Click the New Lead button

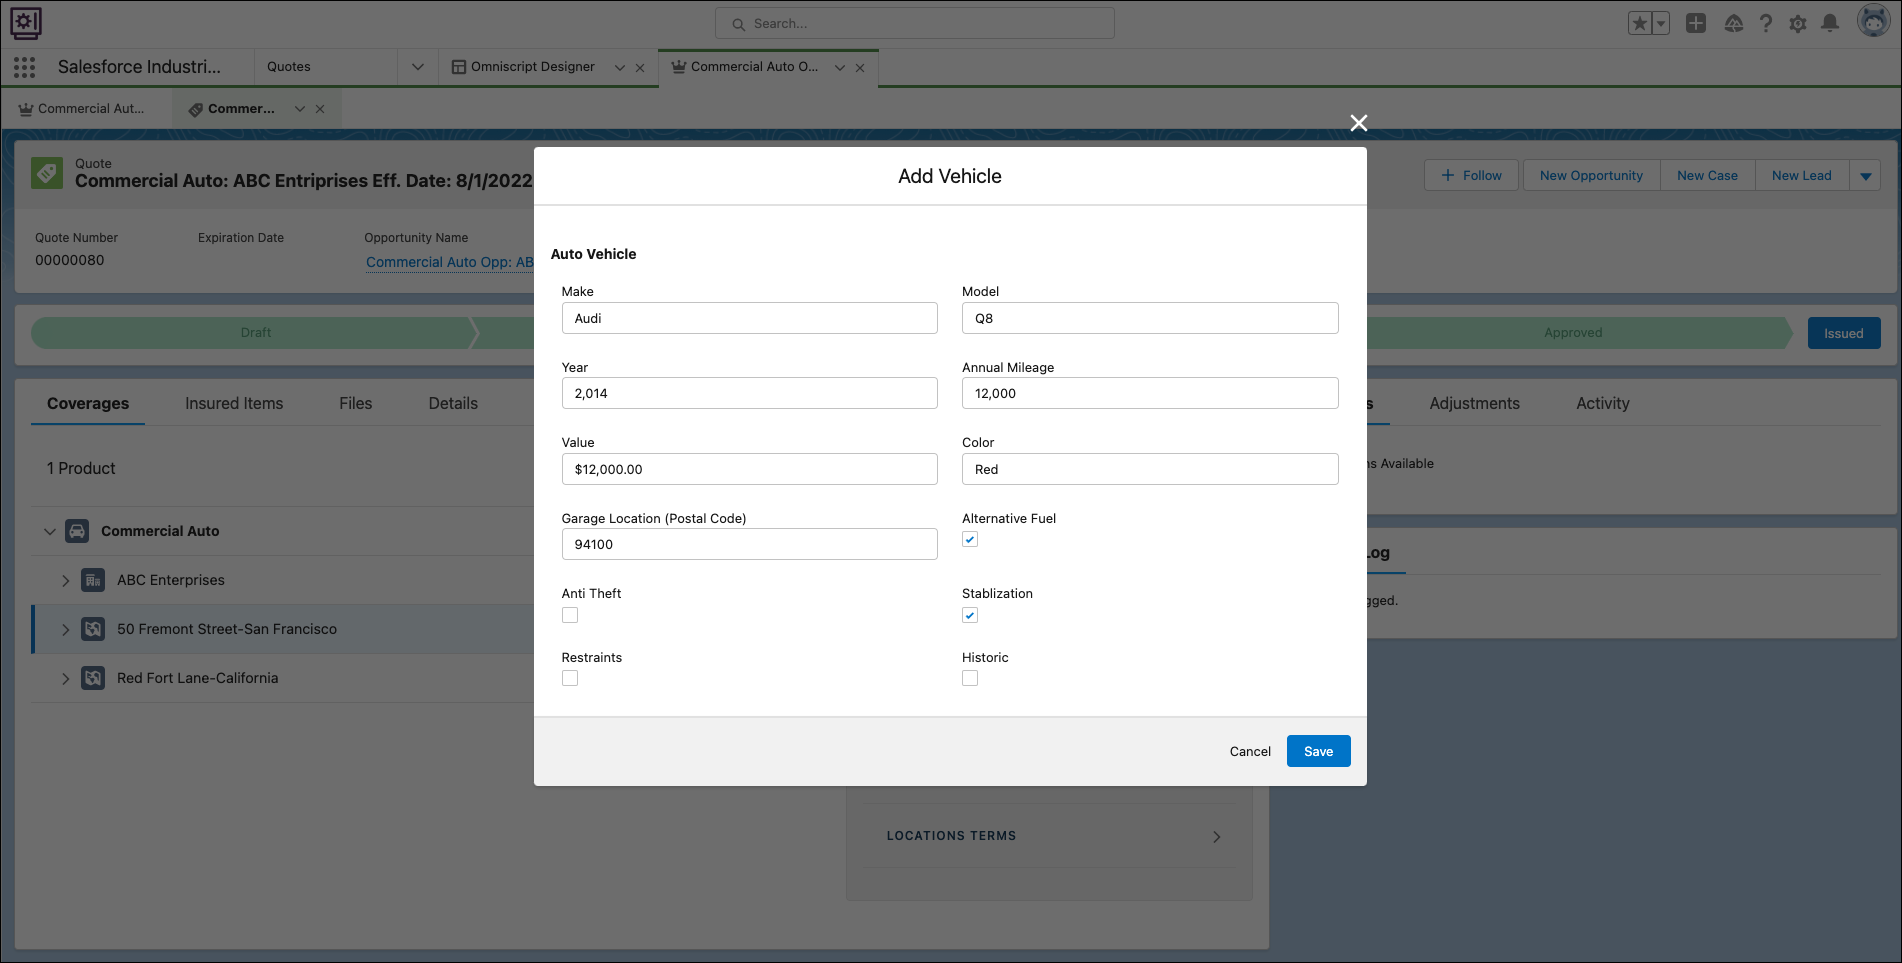click(1802, 176)
